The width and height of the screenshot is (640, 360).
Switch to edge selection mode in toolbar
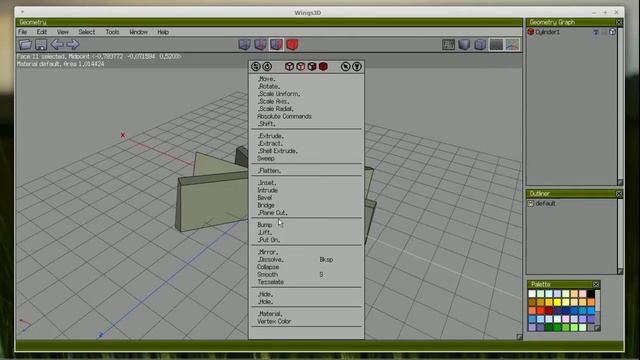[260, 44]
